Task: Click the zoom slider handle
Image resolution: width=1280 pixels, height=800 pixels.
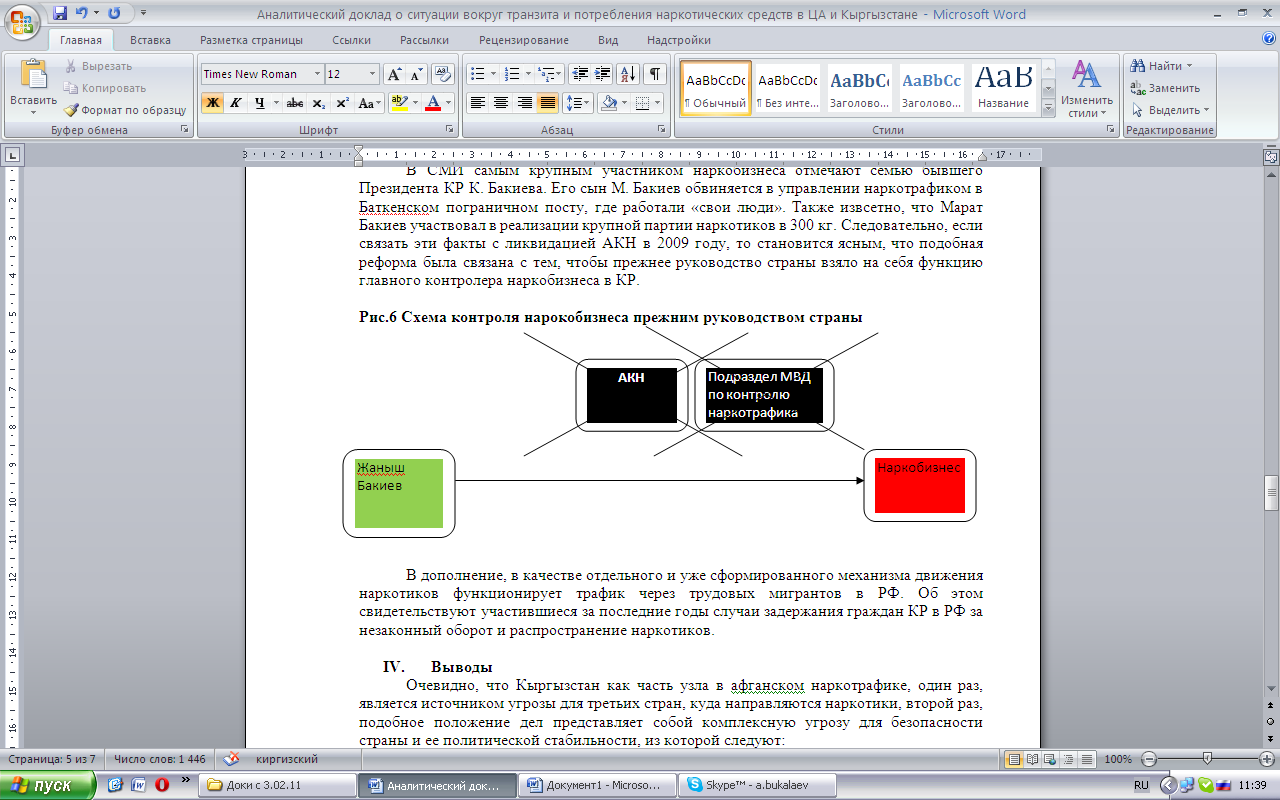Action: [1207, 759]
